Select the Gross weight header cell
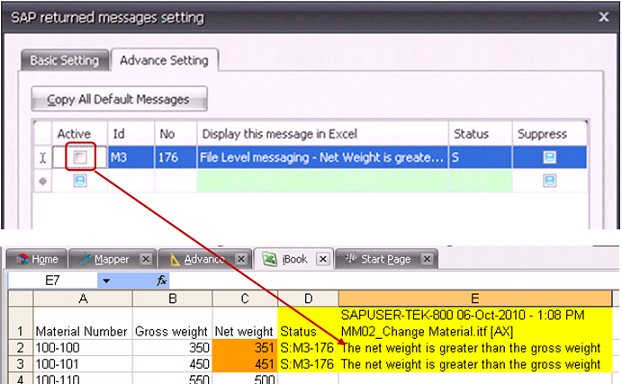 (173, 323)
